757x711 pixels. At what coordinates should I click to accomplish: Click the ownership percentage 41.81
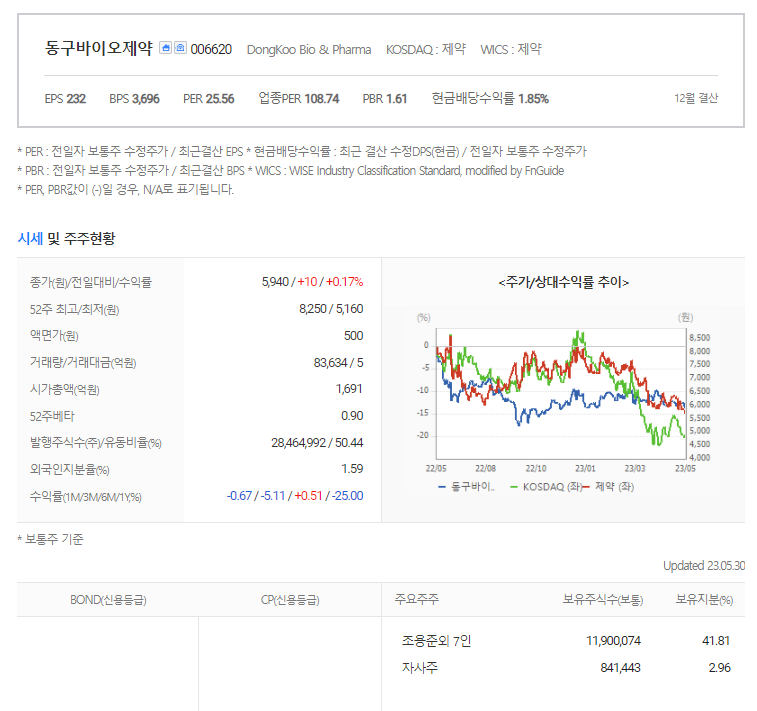[x=716, y=641]
